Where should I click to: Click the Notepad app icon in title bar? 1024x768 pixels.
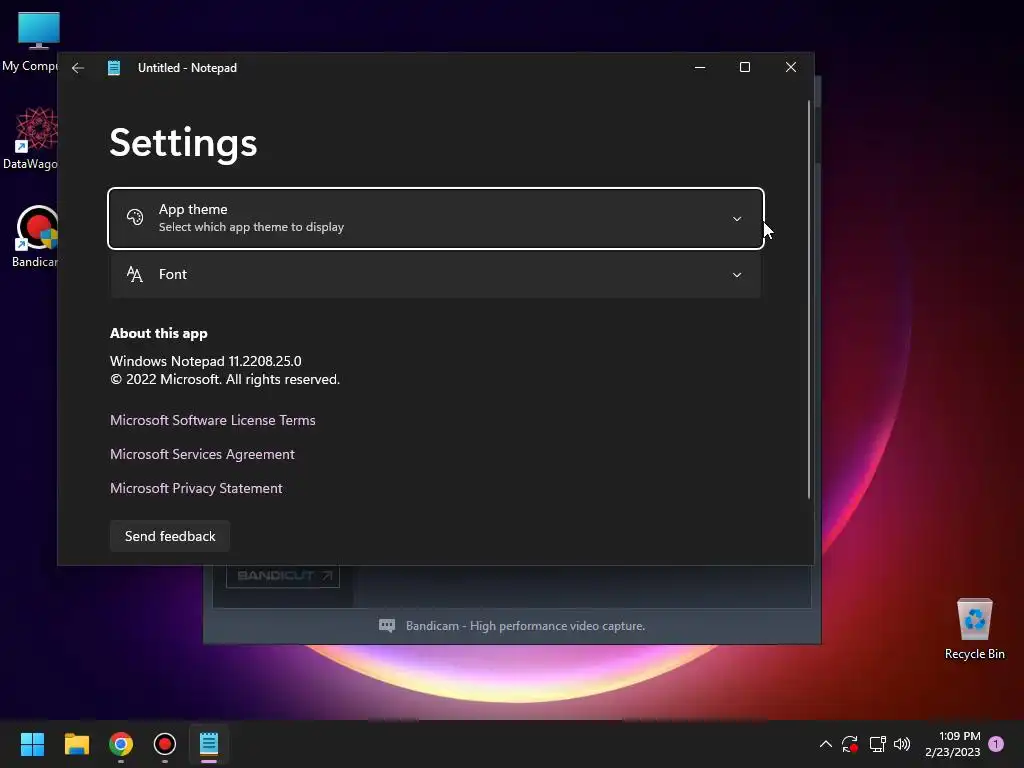tap(114, 68)
